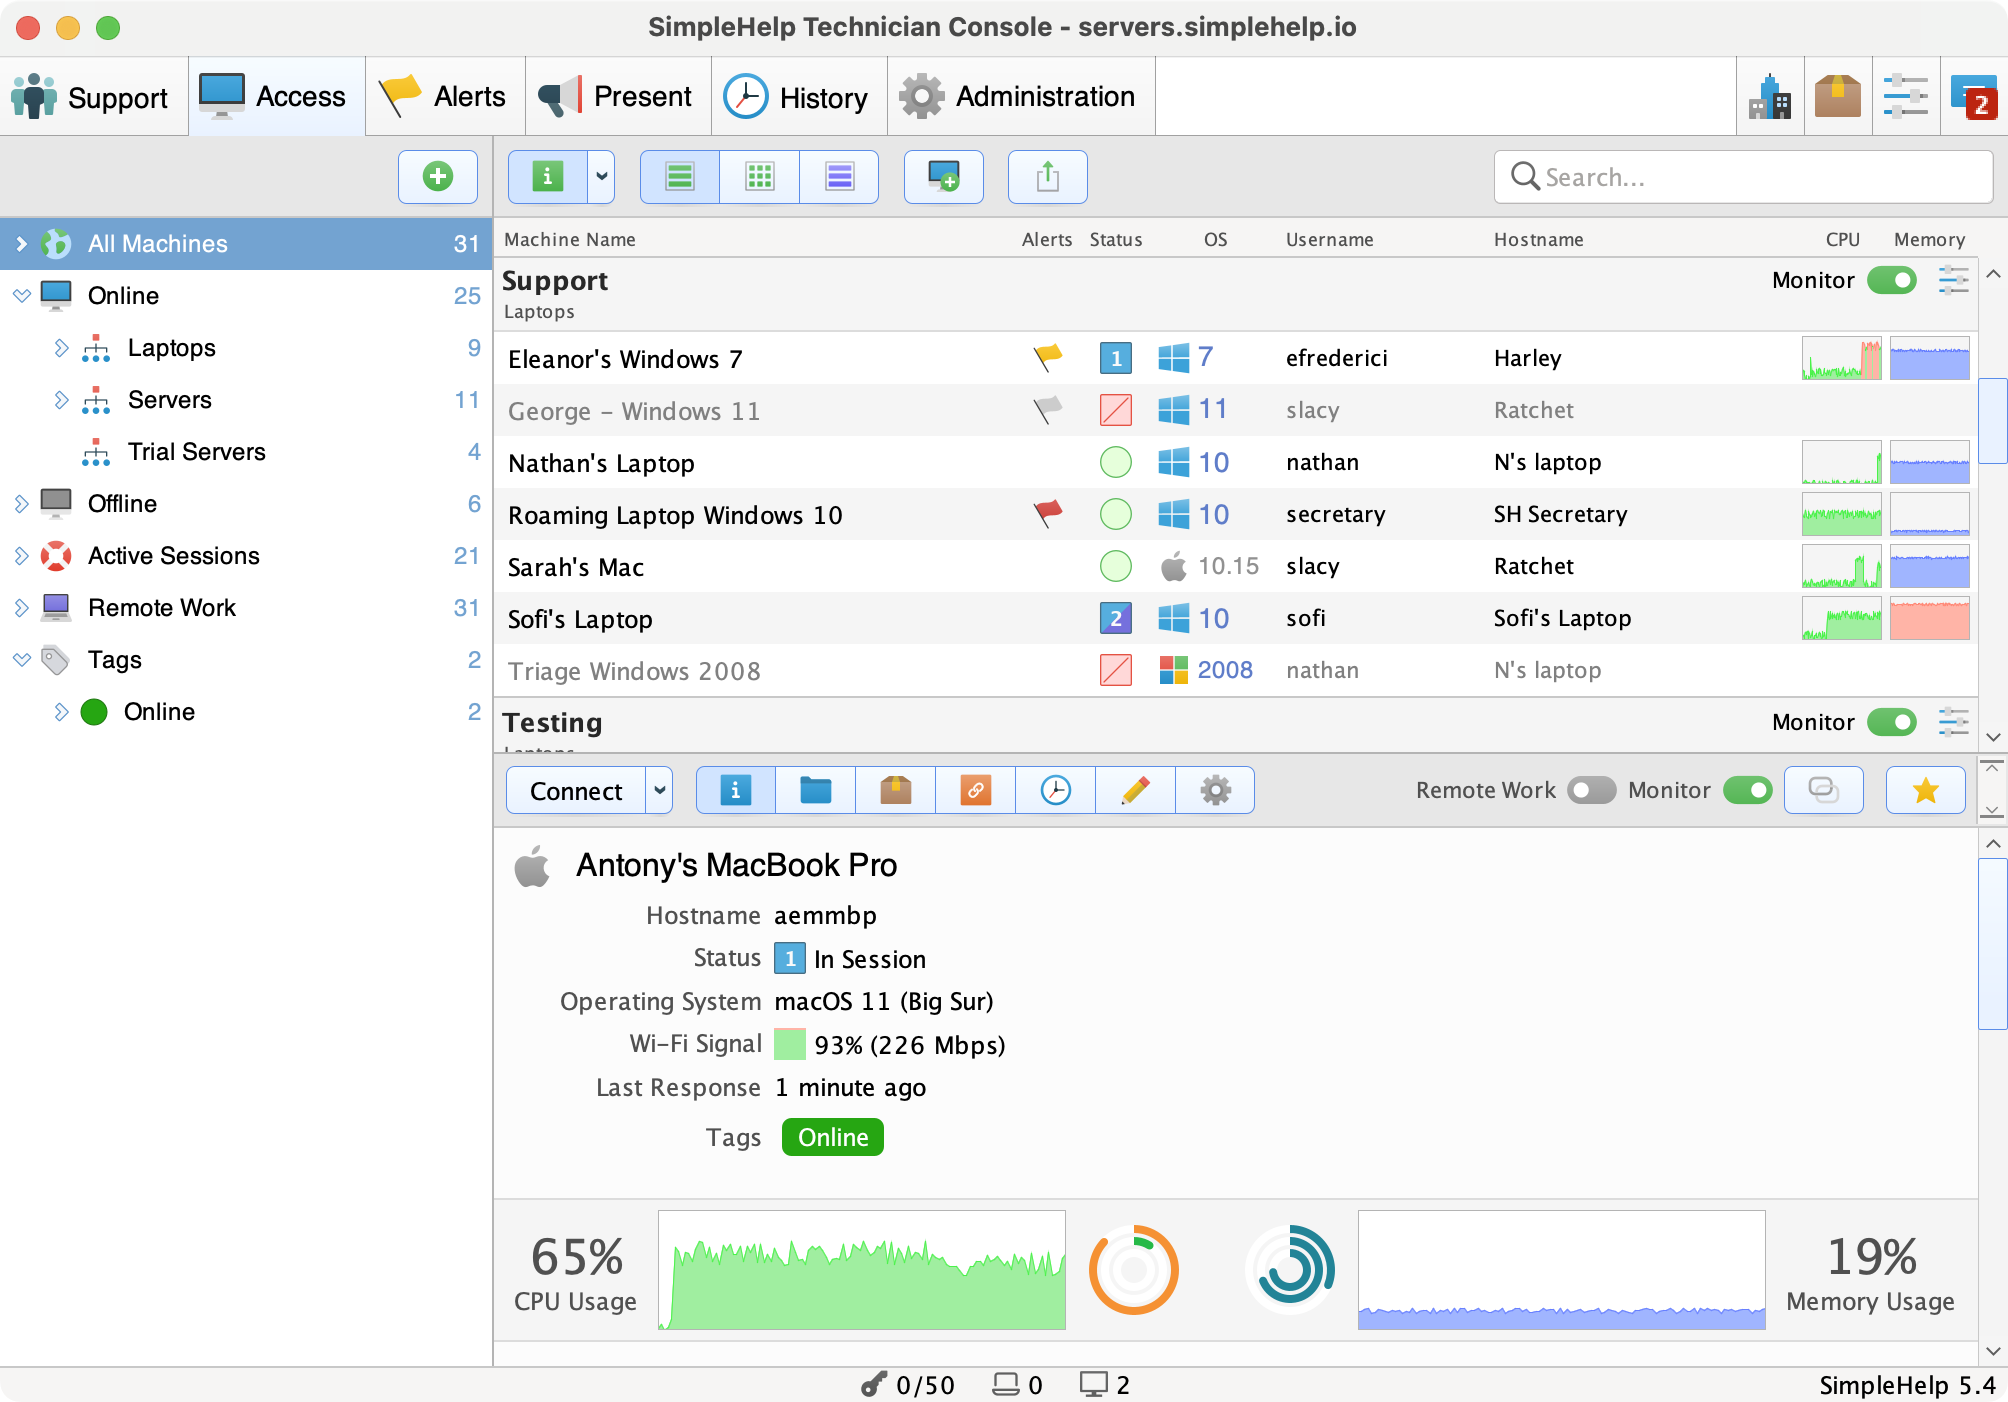The width and height of the screenshot is (2008, 1402).
Task: Click yellow alert flag on Eleanor's Windows 7
Action: [1047, 357]
